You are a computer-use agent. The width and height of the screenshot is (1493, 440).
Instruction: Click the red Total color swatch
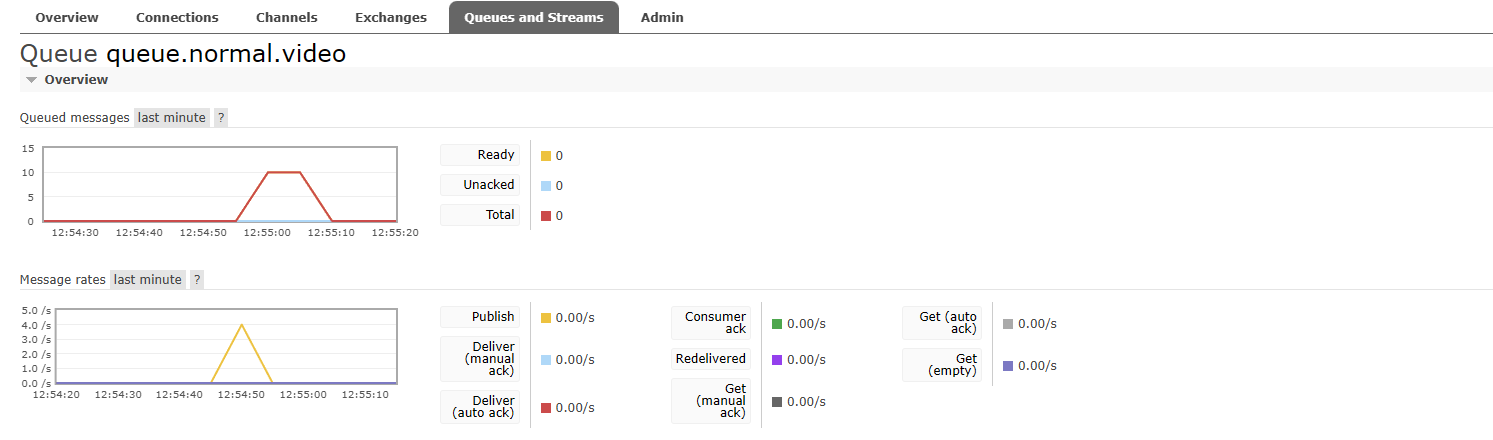point(546,216)
